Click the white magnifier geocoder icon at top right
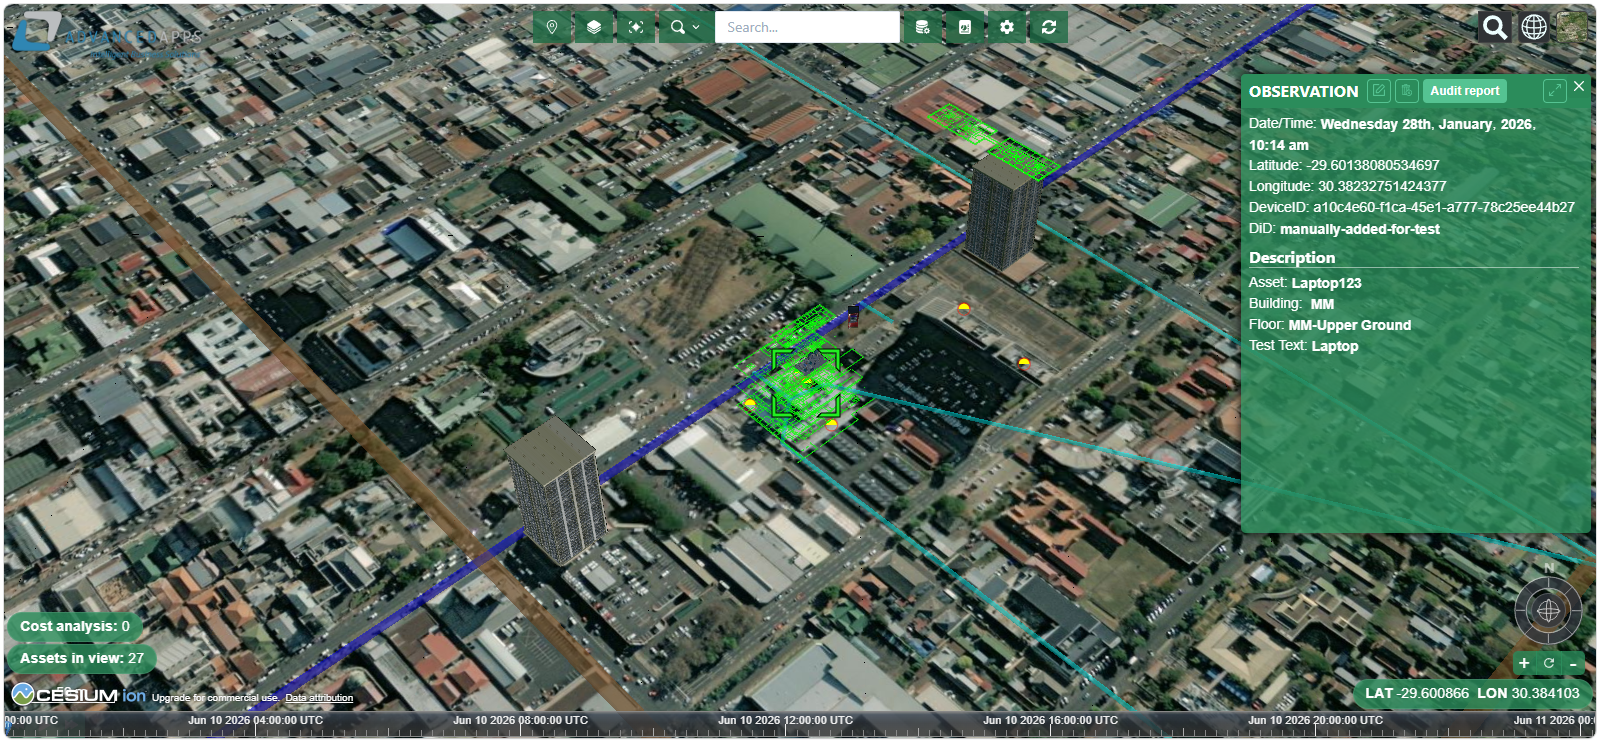The width and height of the screenshot is (1599, 740). point(1495,27)
